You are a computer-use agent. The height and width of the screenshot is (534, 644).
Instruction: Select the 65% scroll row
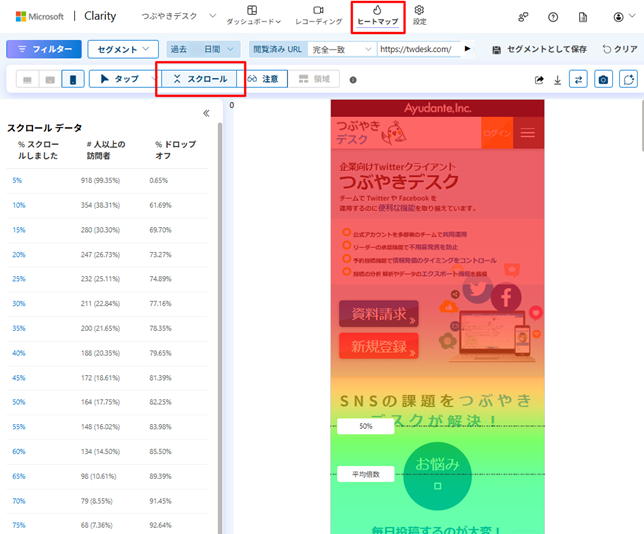(107, 476)
